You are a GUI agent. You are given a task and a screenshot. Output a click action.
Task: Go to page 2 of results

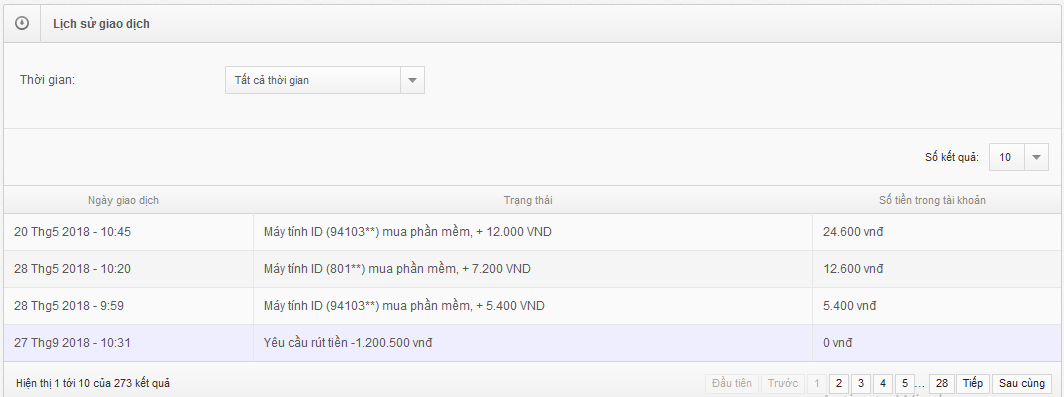pos(839,383)
